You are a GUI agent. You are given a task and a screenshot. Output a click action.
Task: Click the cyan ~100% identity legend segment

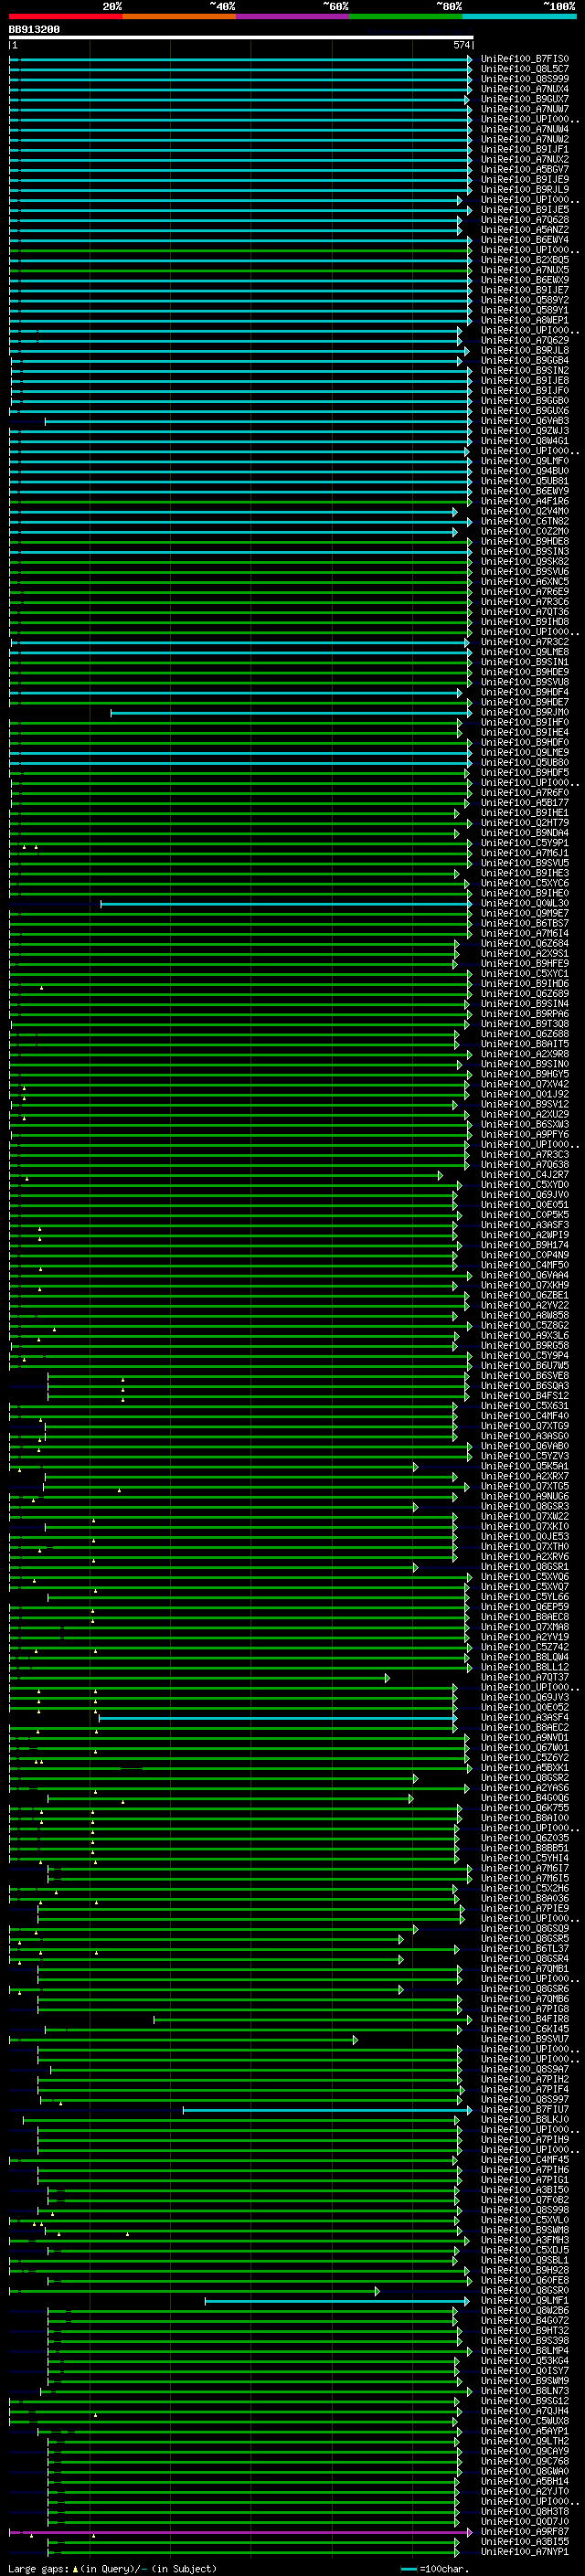click(520, 16)
